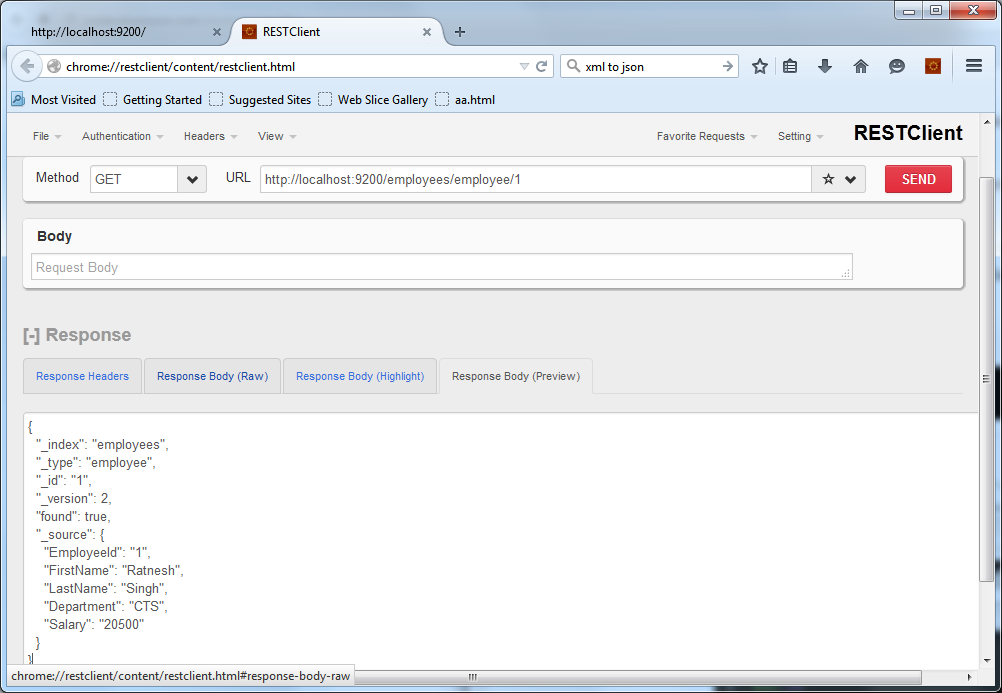Click the horizontal scrollbar thumb
The height and width of the screenshot is (693, 1002).
(473, 677)
